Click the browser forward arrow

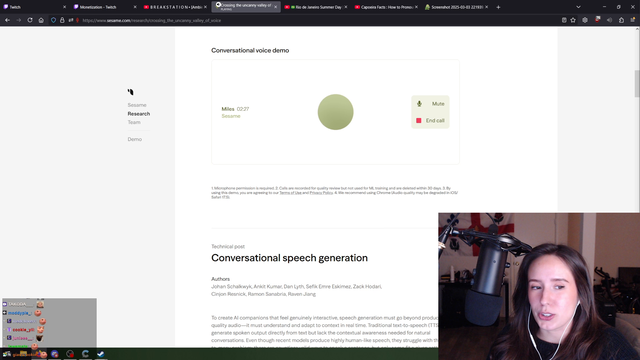tap(19, 20)
